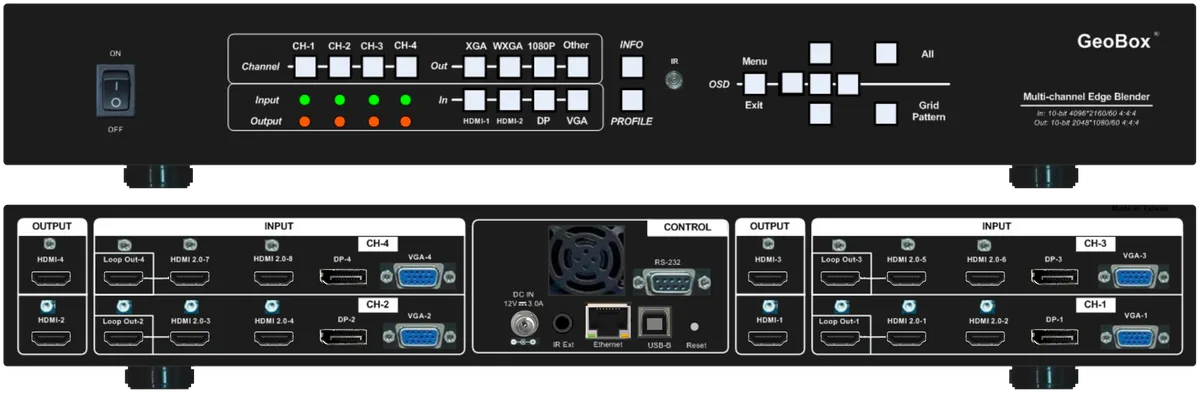
Task: Select the CH-3 channel button
Action: (372, 67)
